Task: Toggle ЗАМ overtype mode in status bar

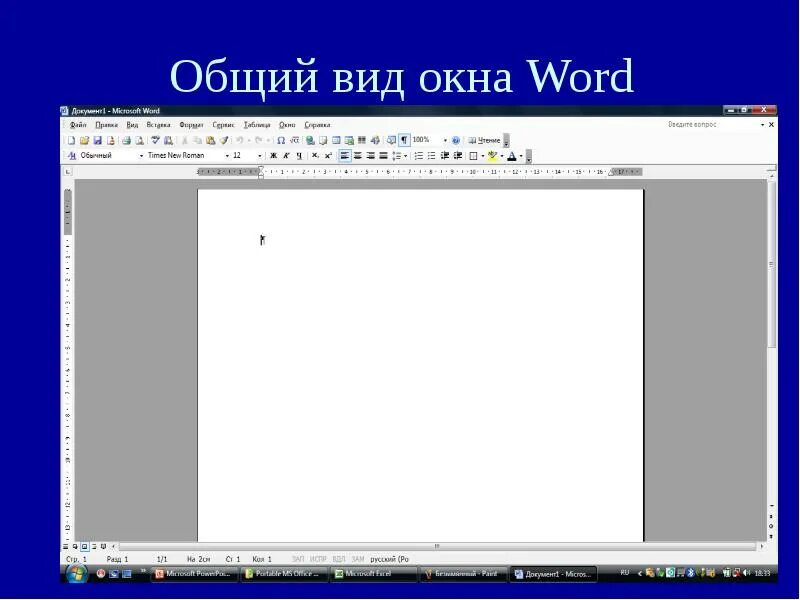Action: click(358, 559)
